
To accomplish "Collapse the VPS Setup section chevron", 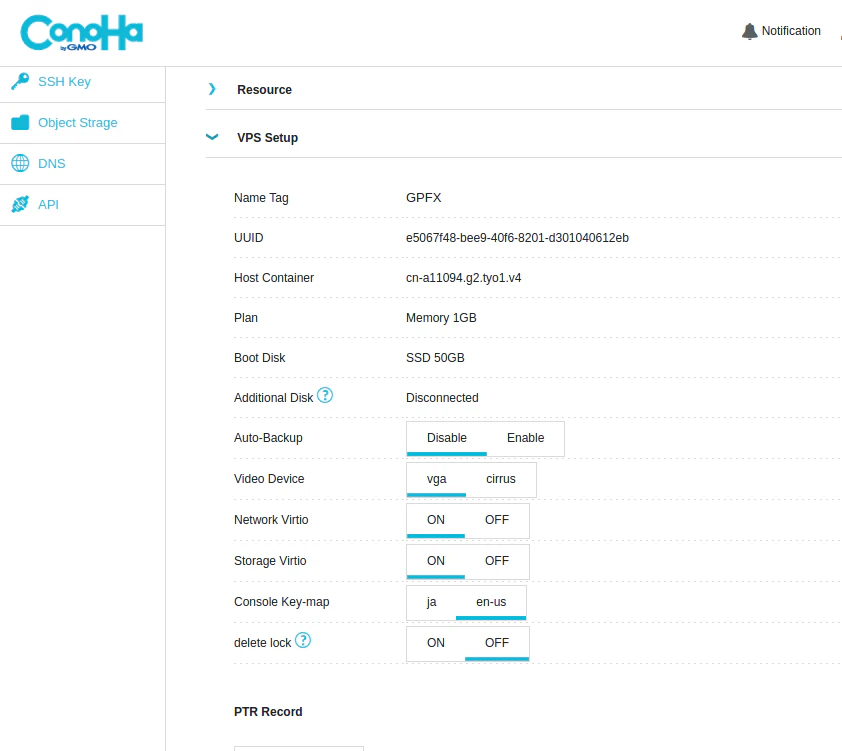I will pos(212,137).
